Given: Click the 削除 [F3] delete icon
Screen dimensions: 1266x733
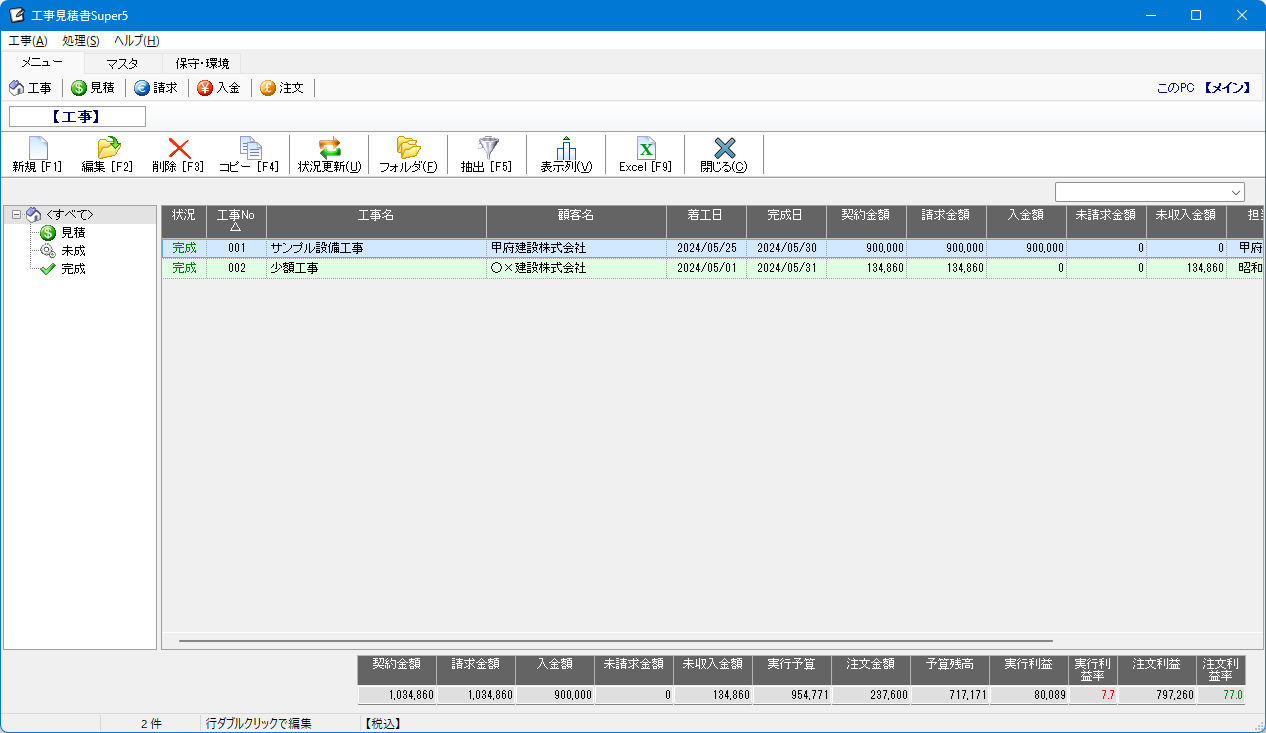Looking at the screenshot, I should coord(179,148).
